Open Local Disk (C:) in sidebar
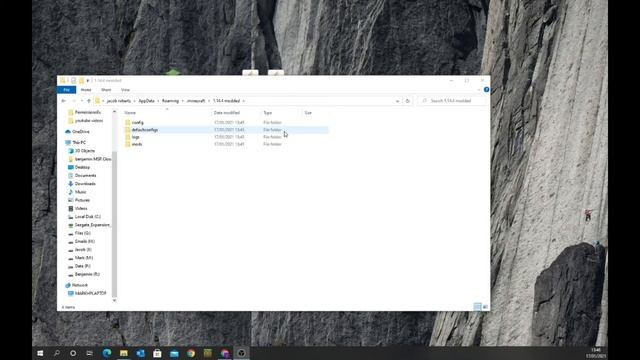 pos(84,217)
